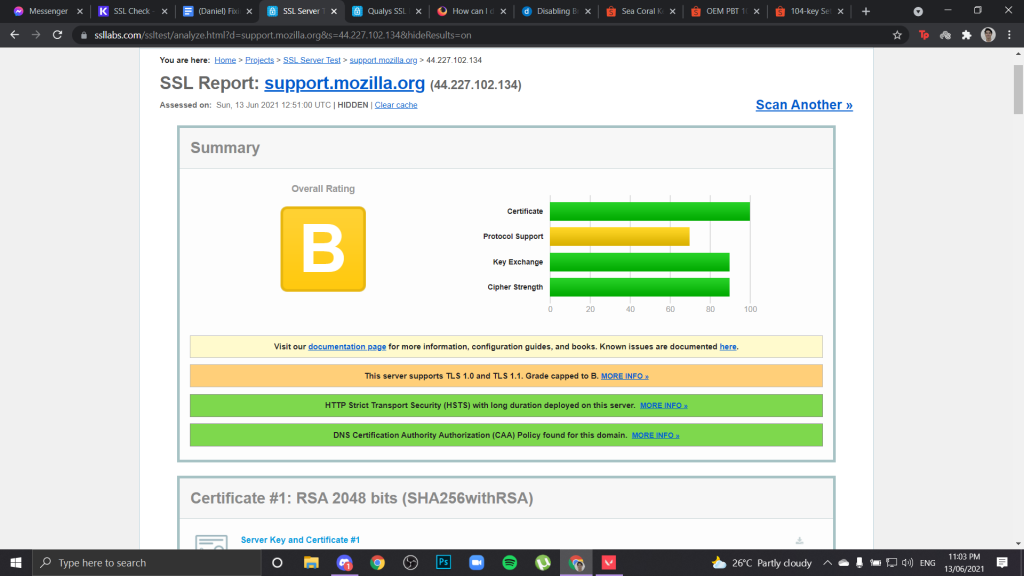
Task: Click the Home breadcrumb link
Action: click(x=225, y=60)
